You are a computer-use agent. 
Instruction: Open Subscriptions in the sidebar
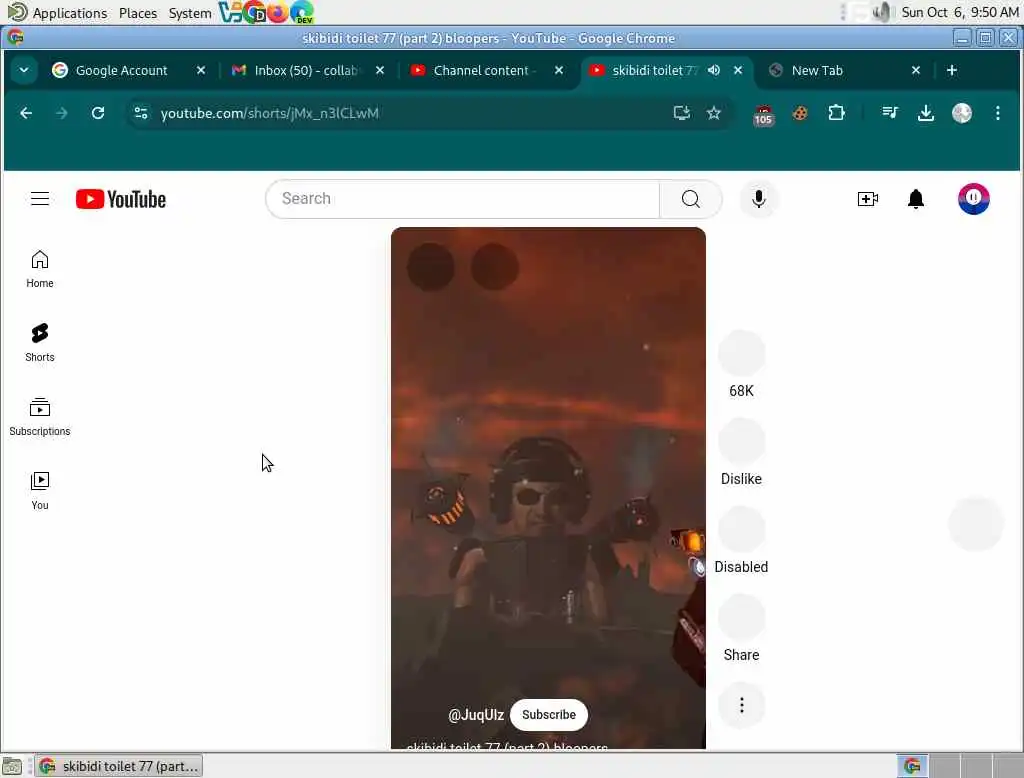click(x=40, y=417)
